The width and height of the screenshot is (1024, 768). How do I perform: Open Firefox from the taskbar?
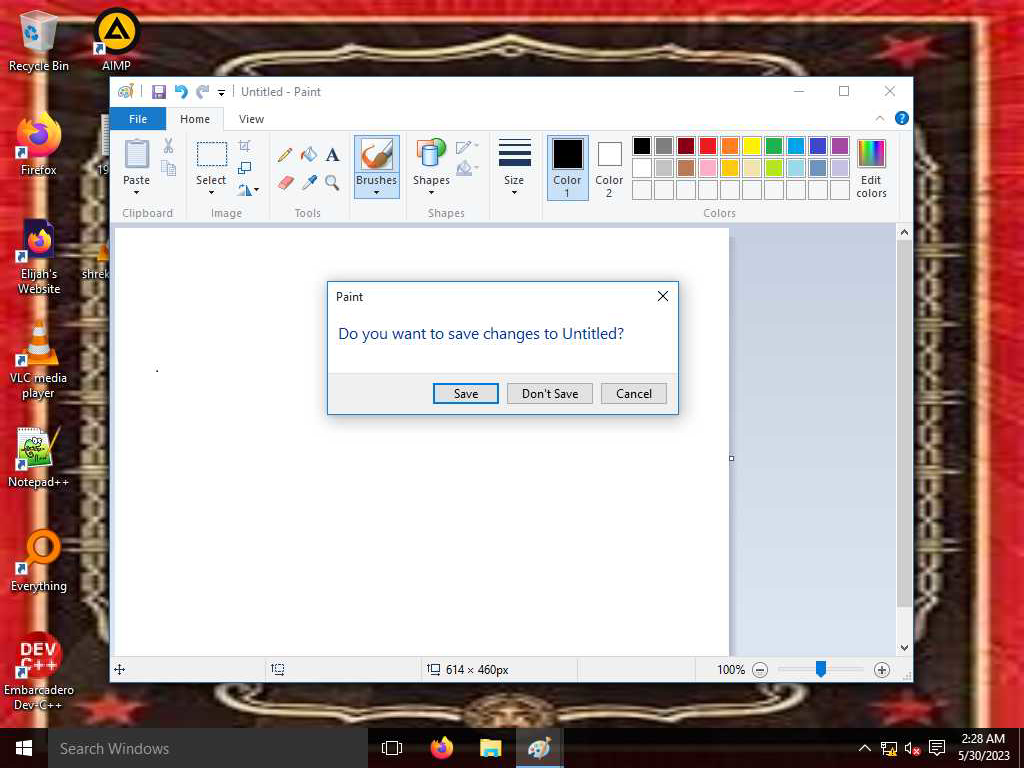click(441, 748)
